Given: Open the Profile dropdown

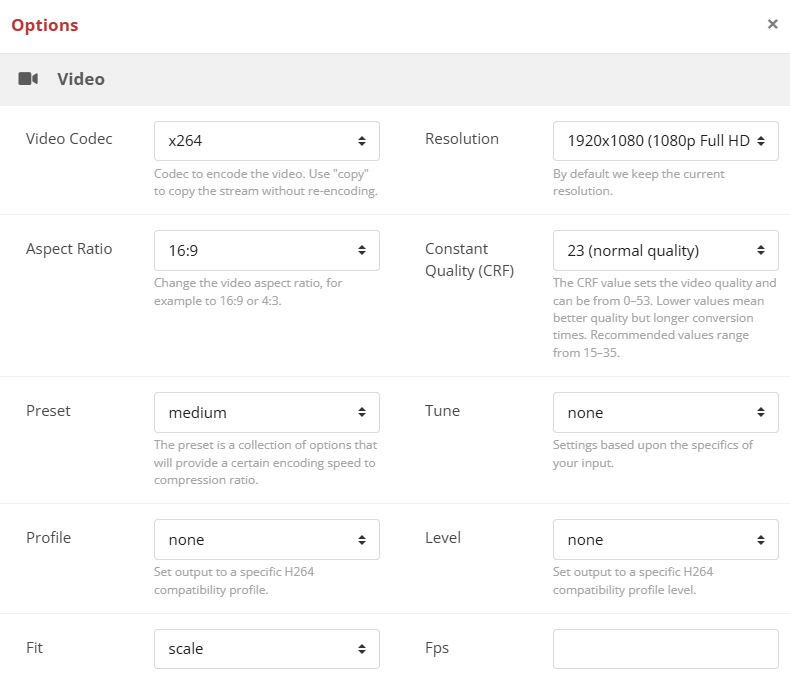Looking at the screenshot, I should click(x=267, y=539).
